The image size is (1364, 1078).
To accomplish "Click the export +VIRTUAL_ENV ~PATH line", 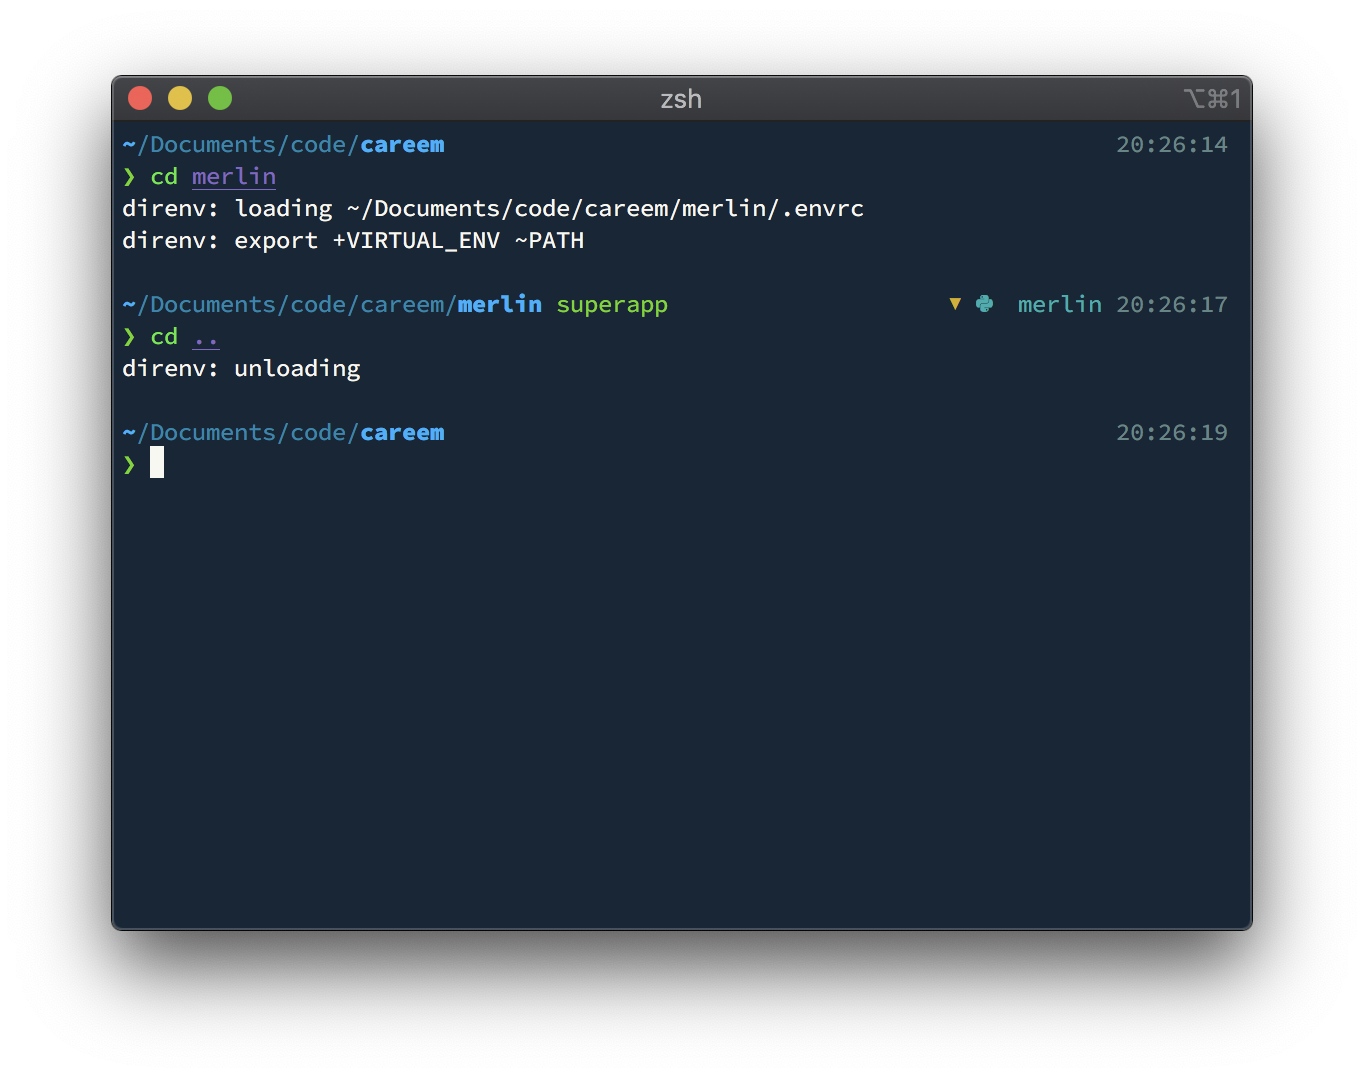I will (353, 241).
